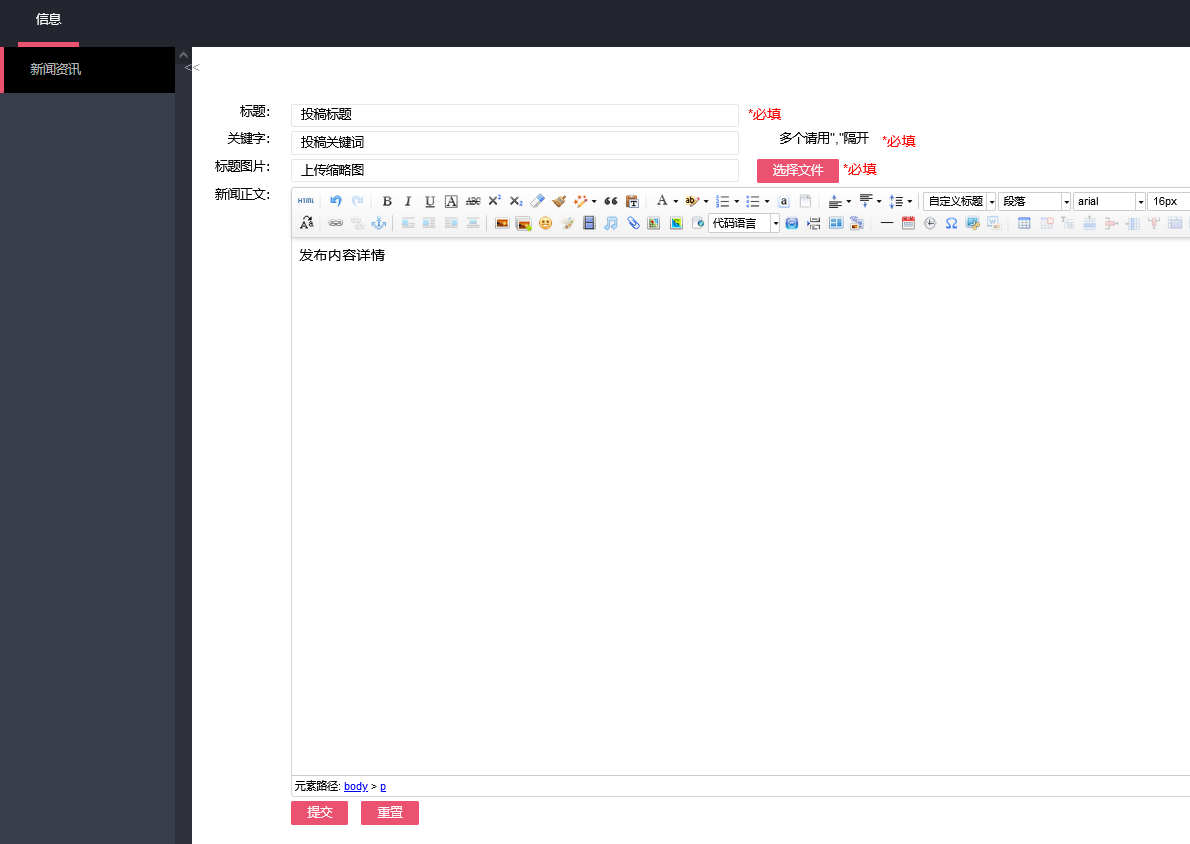The width and height of the screenshot is (1190, 844).
Task: Insert music
Action: tap(610, 223)
